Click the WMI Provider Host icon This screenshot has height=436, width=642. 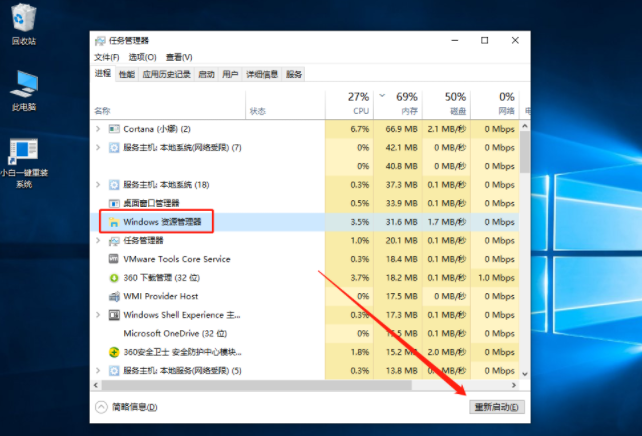(x=114, y=296)
